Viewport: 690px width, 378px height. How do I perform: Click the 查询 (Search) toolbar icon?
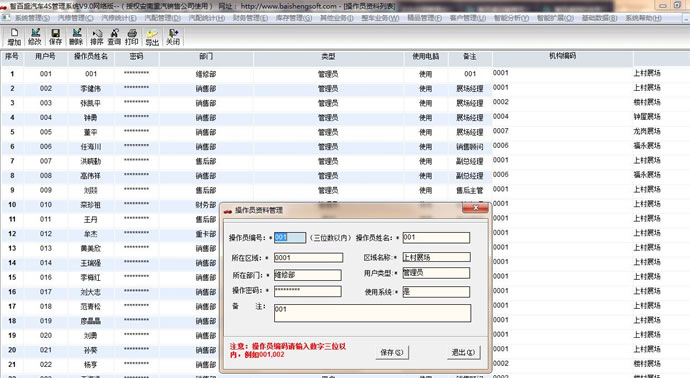click(x=114, y=37)
